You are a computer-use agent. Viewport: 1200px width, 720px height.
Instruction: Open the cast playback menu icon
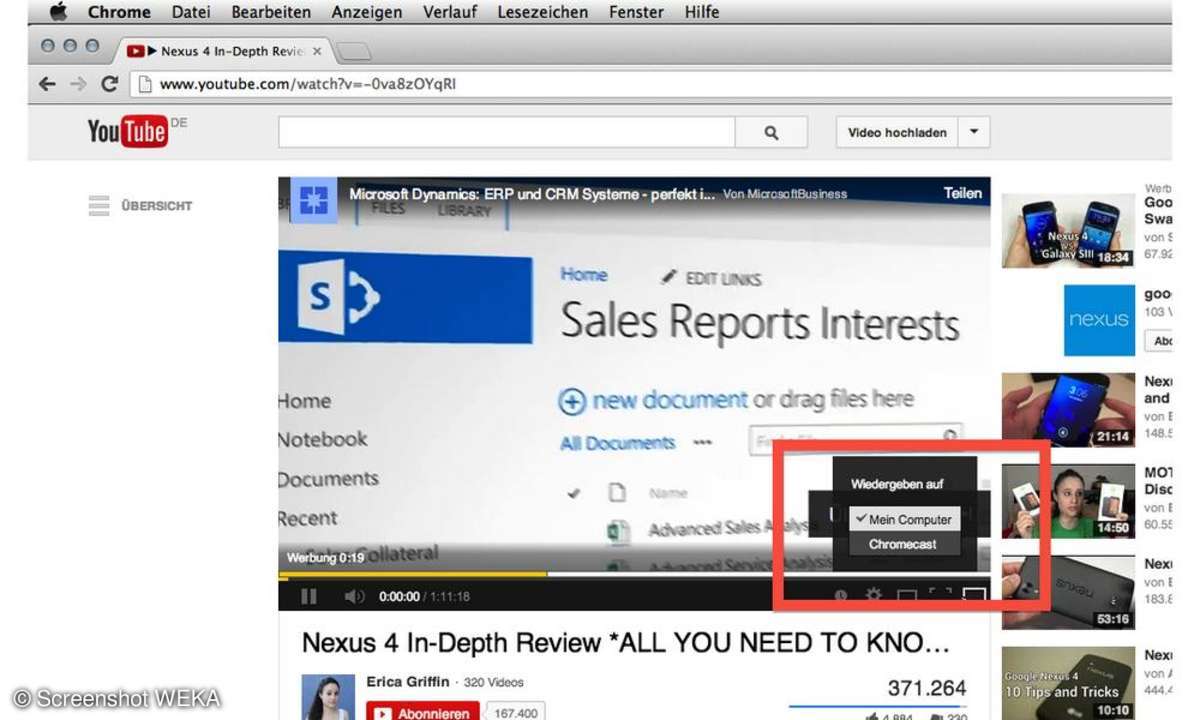coord(974,596)
